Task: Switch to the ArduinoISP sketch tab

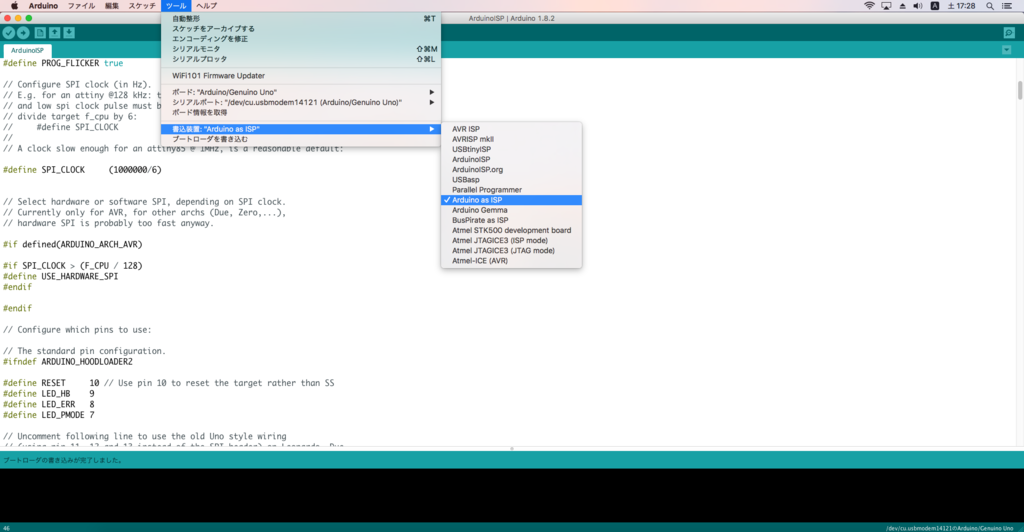Action: (27, 50)
